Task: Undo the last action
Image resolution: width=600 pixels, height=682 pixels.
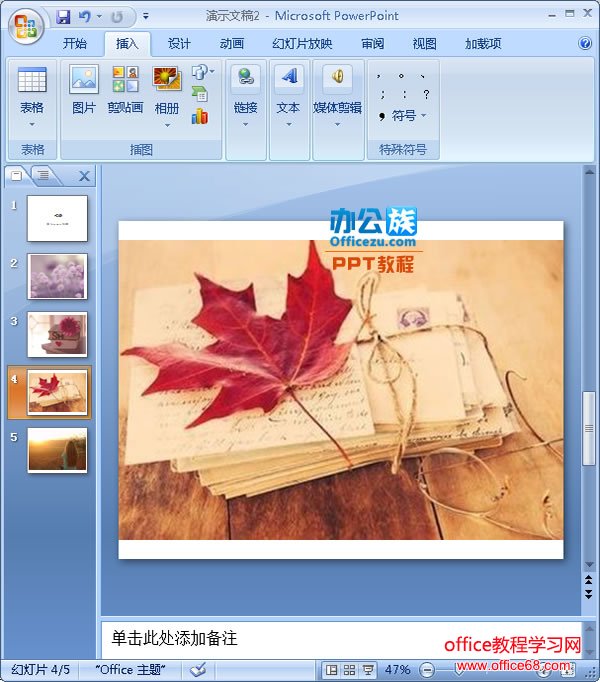Action: pos(85,17)
